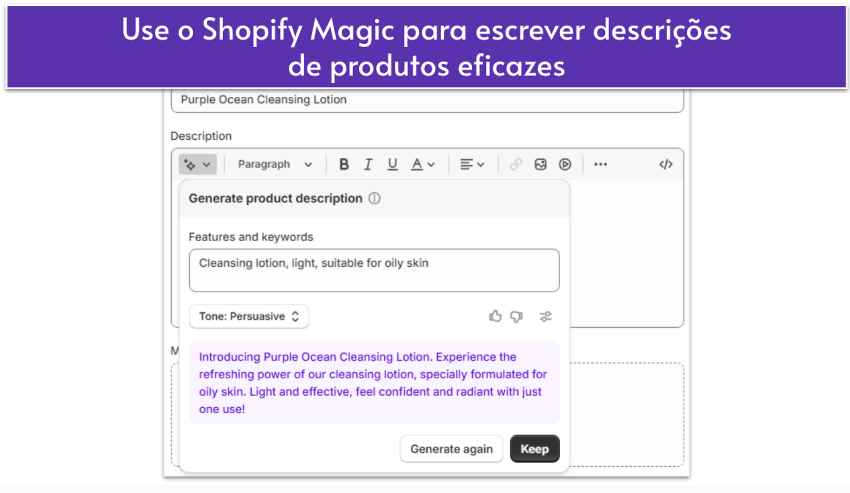Open the text color picker
Viewport: 850px width, 493px height.
pyautogui.click(x=423, y=164)
